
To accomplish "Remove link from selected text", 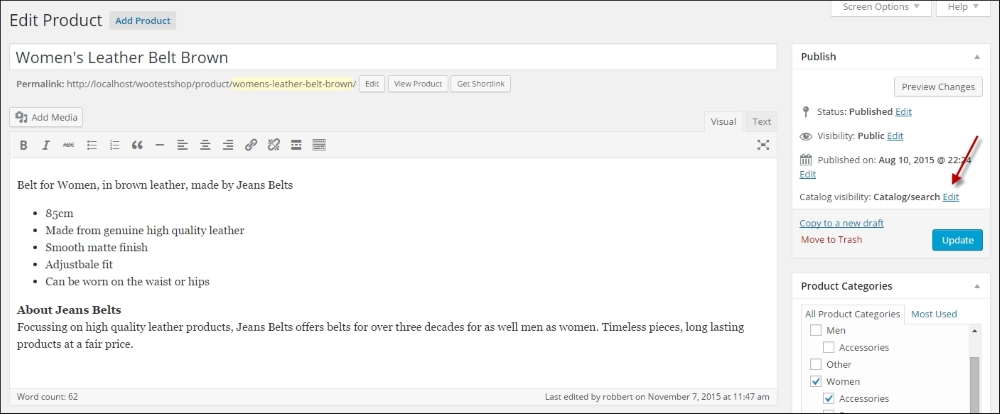I will pos(274,145).
